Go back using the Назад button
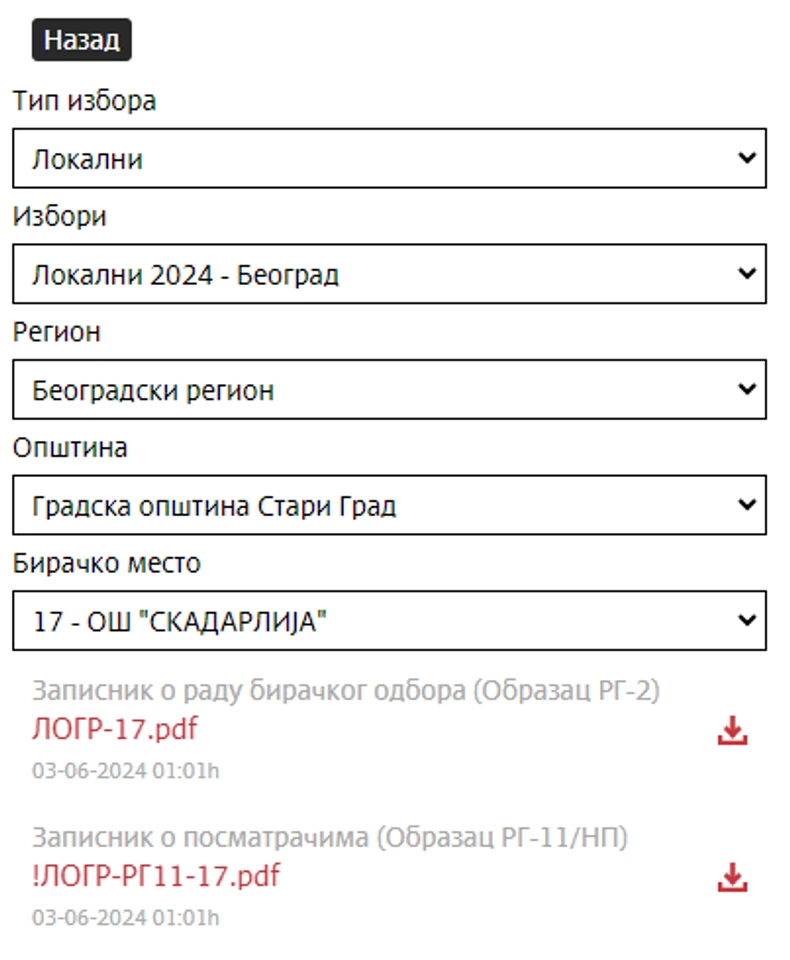This screenshot has width=790, height=960. click(82, 40)
